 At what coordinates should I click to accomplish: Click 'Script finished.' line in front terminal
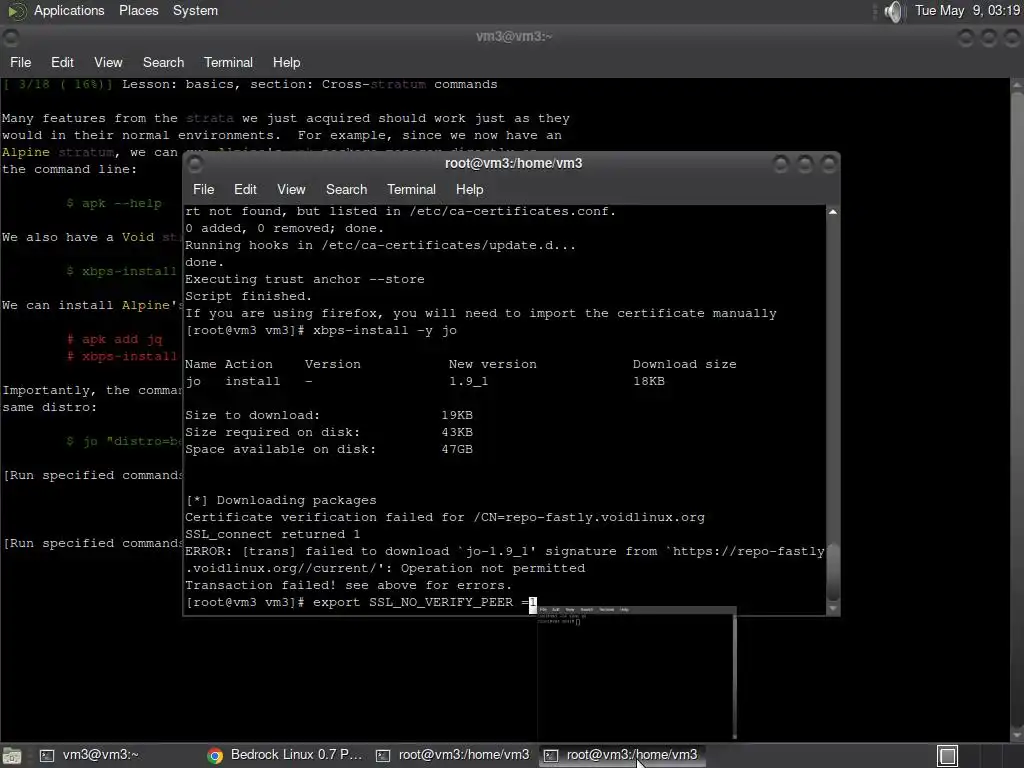point(248,296)
